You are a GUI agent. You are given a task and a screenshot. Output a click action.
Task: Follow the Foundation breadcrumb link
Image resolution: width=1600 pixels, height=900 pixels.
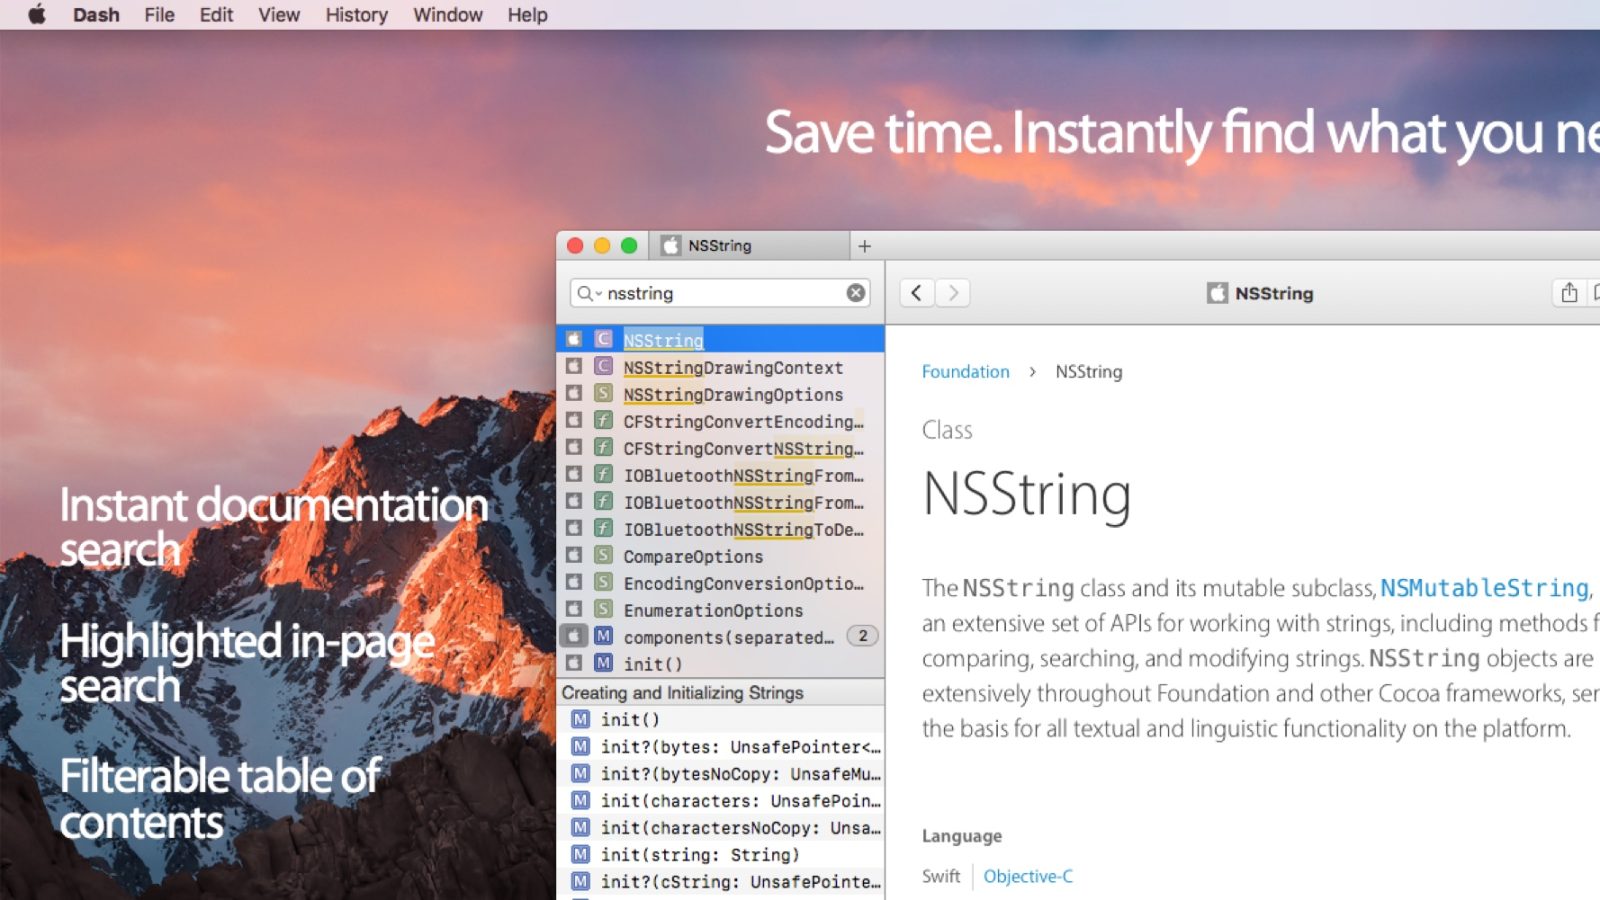[965, 372]
